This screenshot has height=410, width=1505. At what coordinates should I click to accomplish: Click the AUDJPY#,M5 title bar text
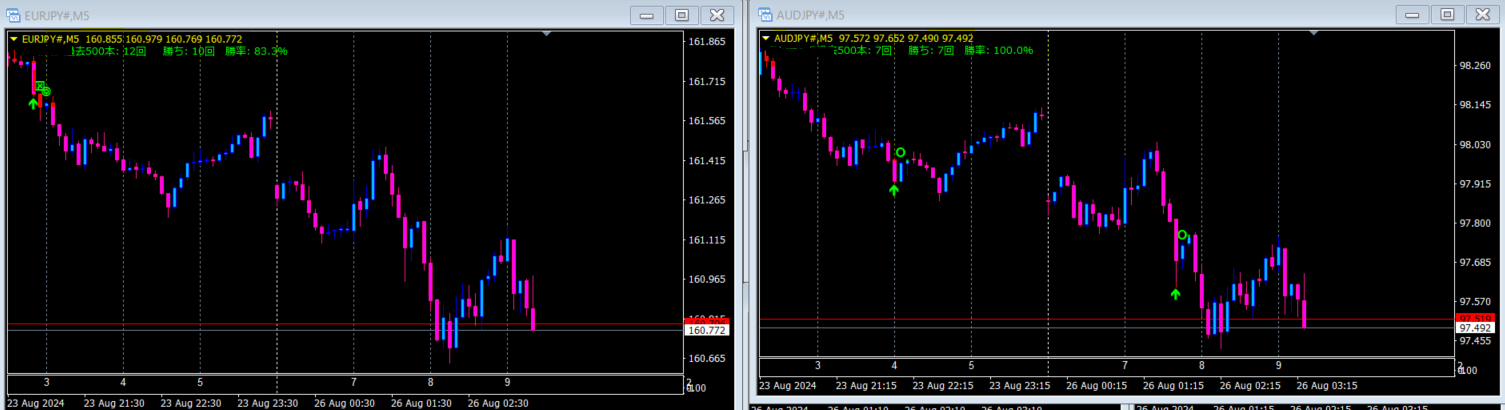point(809,14)
